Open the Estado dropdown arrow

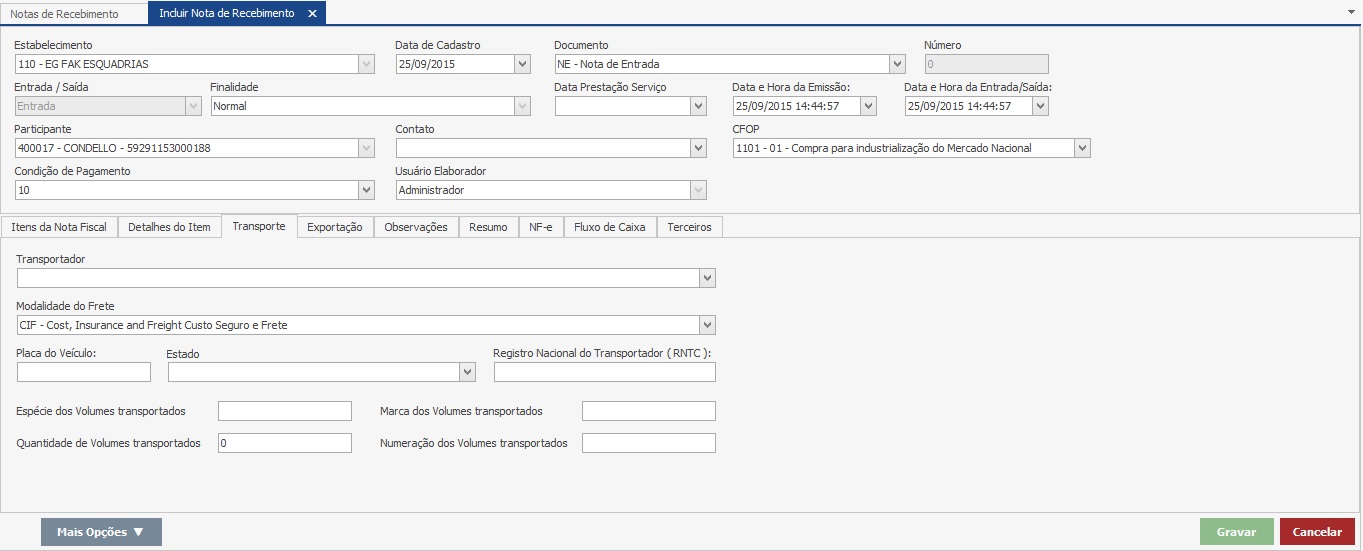pos(467,372)
